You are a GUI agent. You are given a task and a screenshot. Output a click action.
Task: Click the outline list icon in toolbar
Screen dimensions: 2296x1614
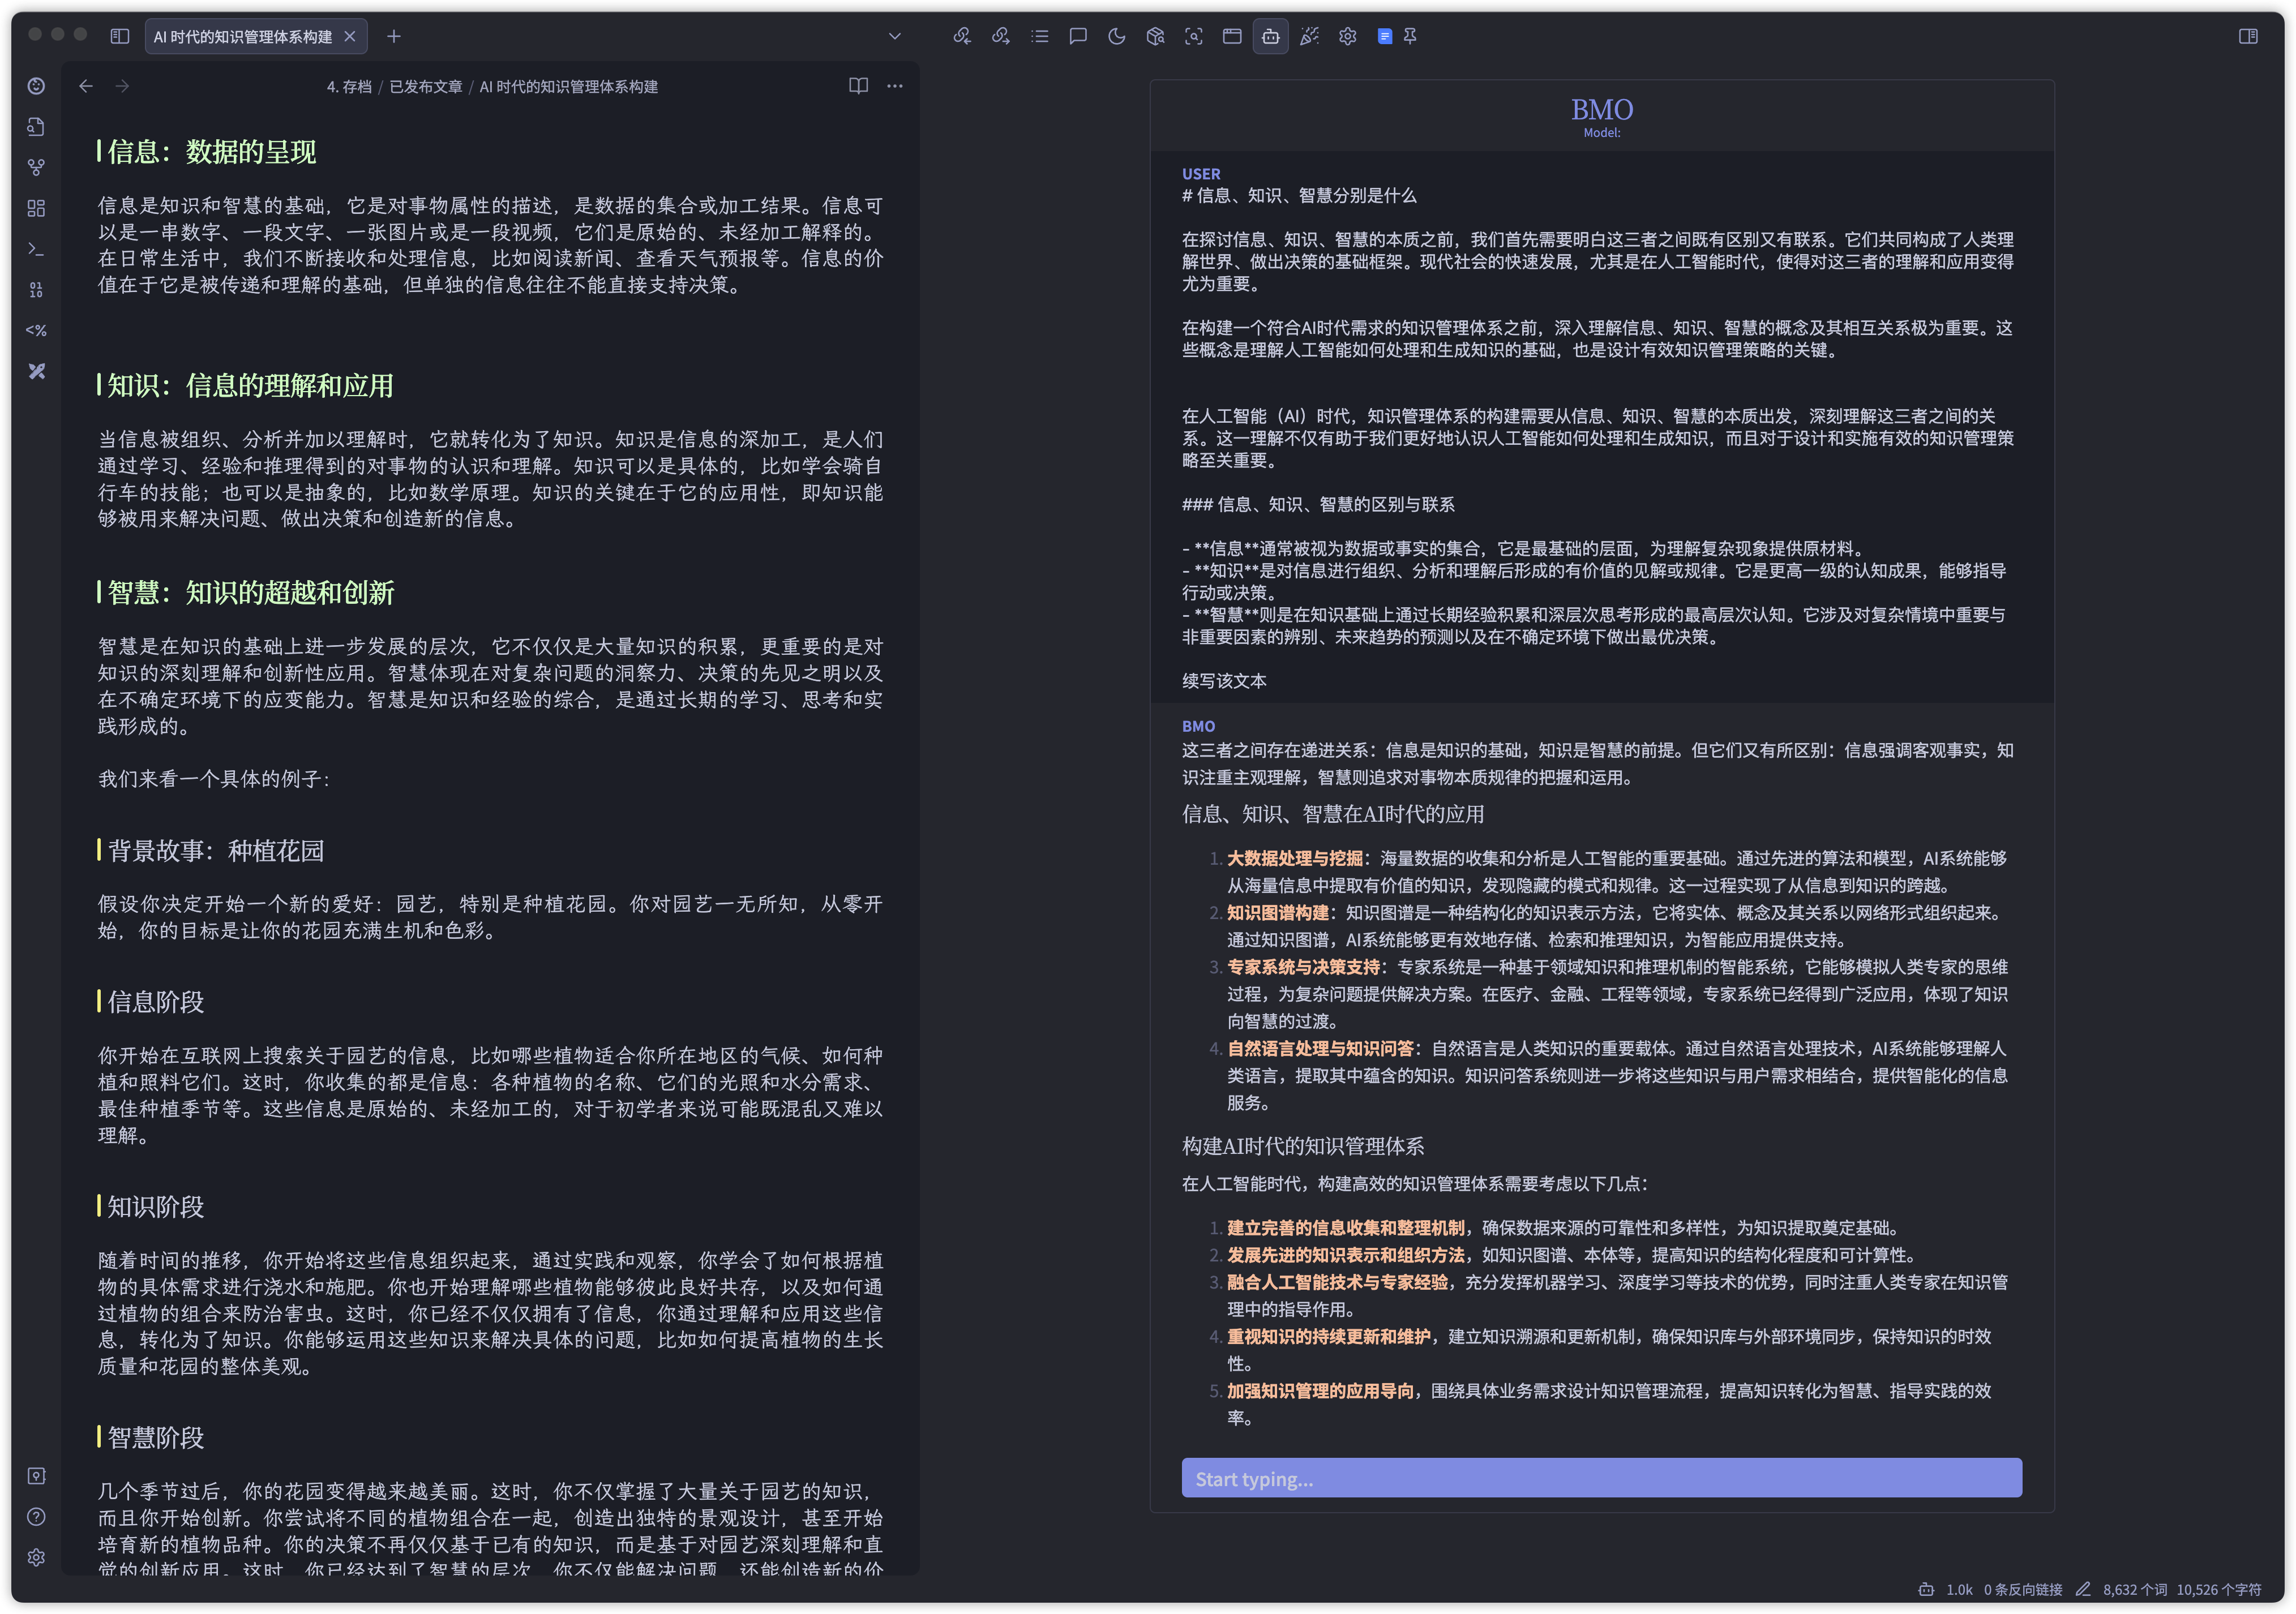(1040, 36)
